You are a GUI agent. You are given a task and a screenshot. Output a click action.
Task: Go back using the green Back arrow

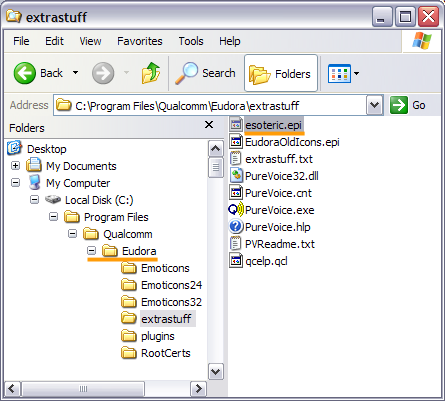tap(25, 73)
